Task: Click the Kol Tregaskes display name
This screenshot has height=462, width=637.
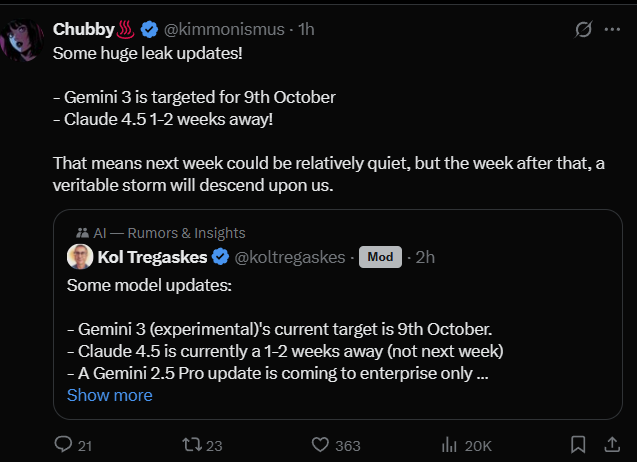Action: tap(153, 257)
